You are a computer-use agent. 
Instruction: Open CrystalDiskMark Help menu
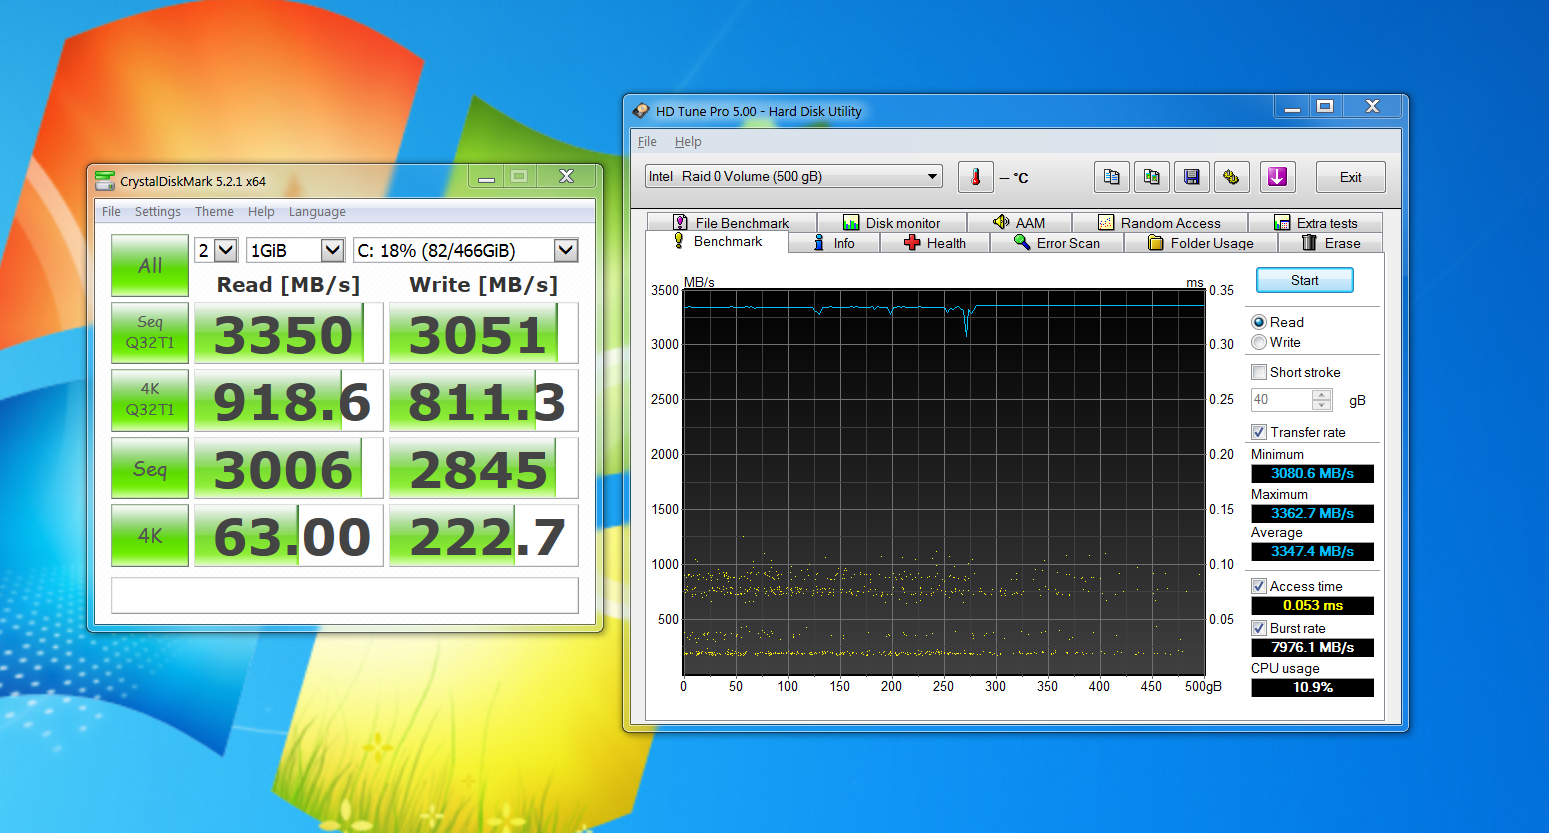coord(261,212)
